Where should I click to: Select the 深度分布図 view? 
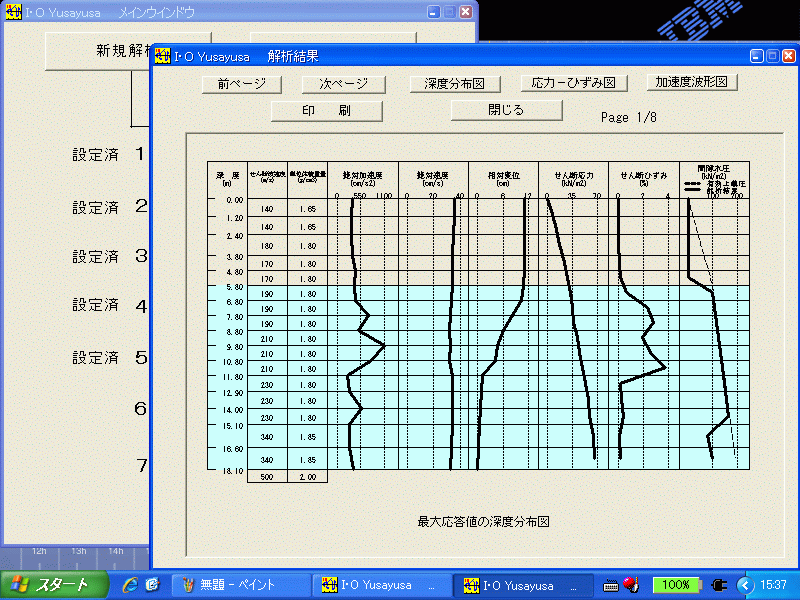455,83
